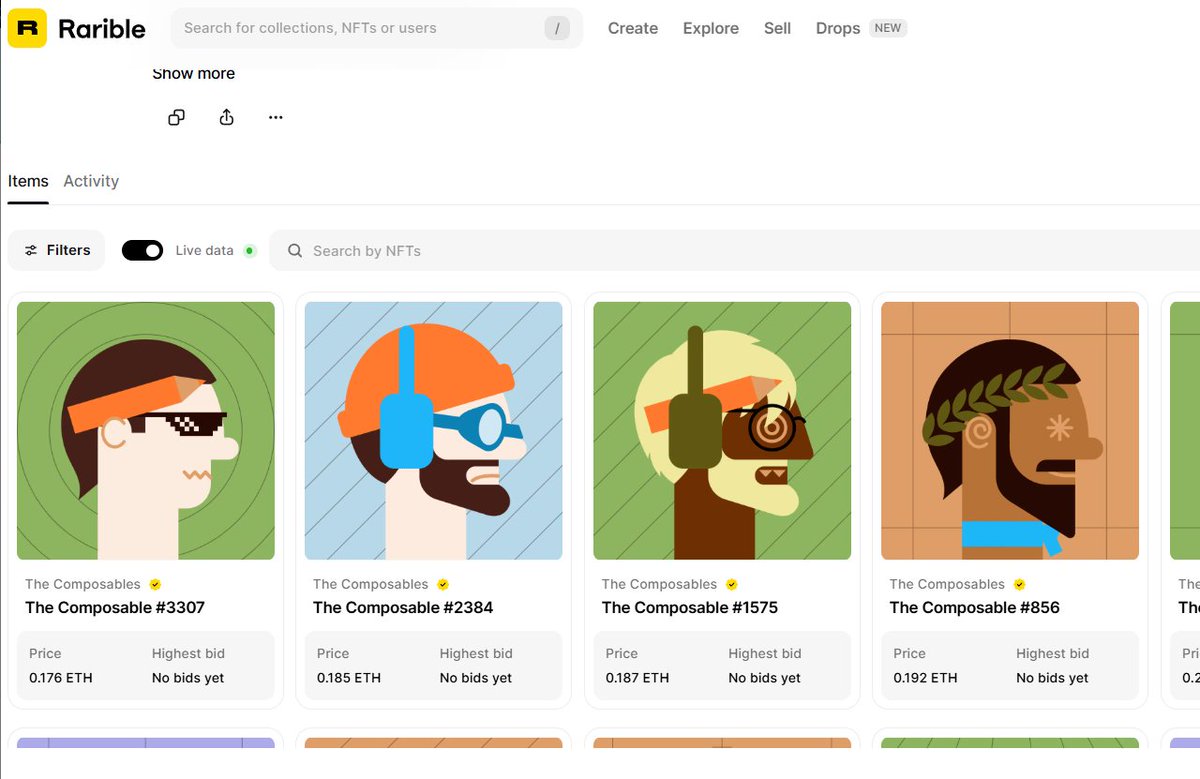
Task: Copy the collection address icon
Action: pos(176,117)
